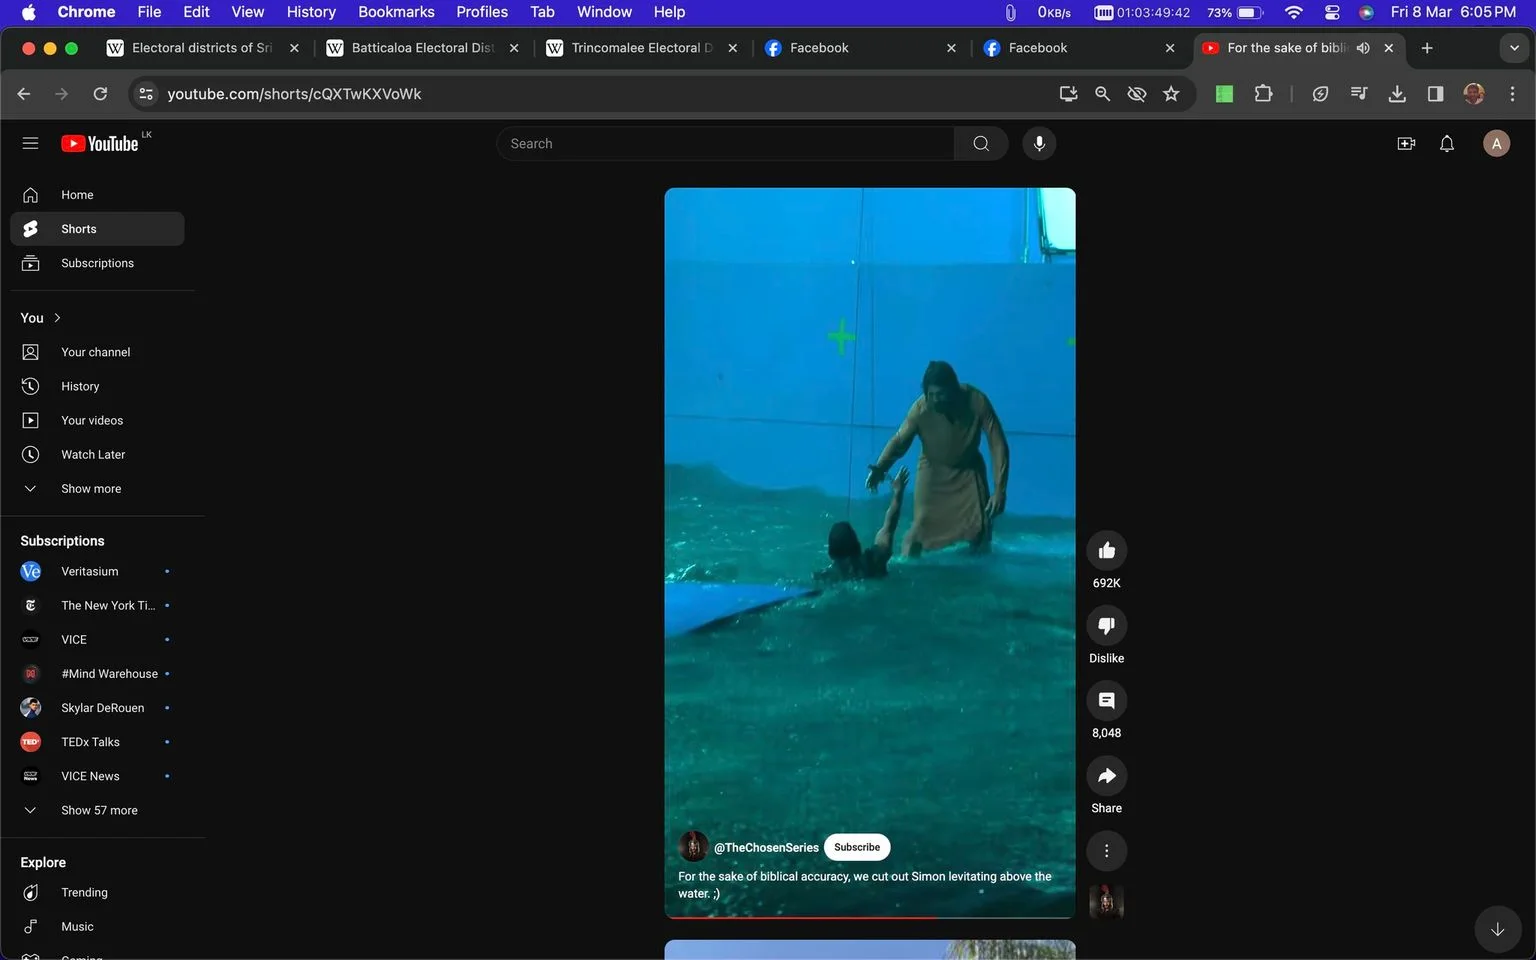1536x960 pixels.
Task: Open YouTube notifications bell
Action: [1446, 144]
